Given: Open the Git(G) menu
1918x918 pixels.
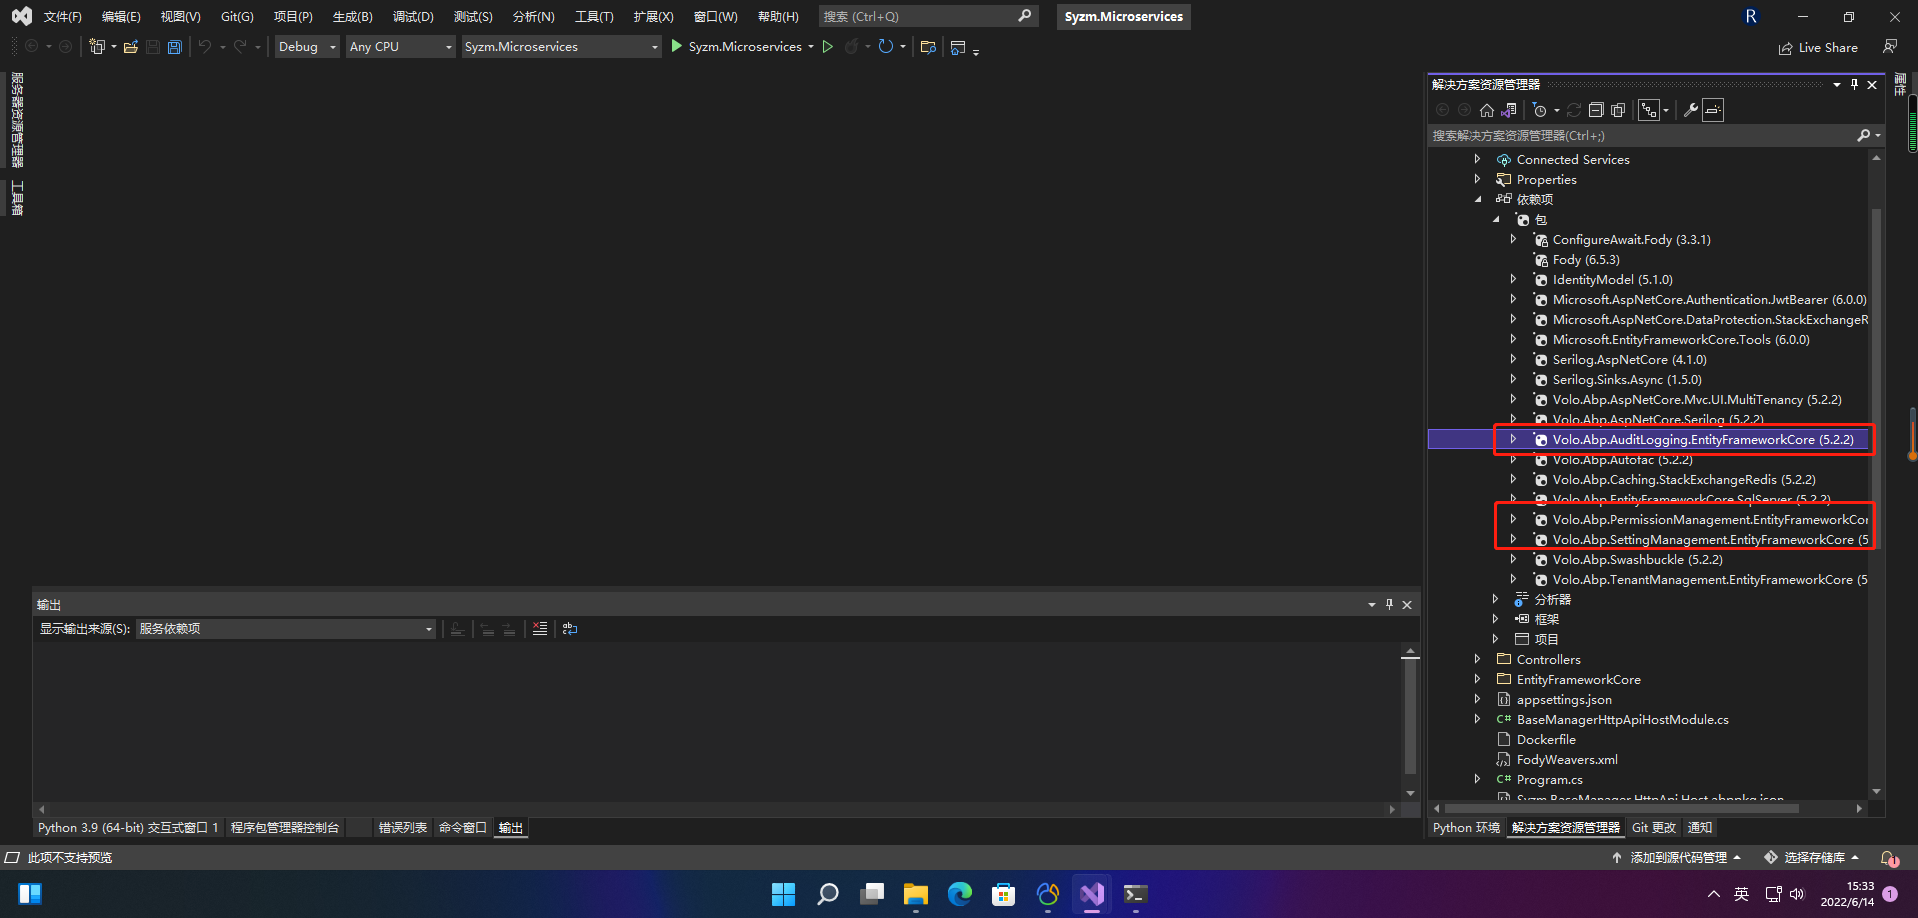Looking at the screenshot, I should [237, 17].
